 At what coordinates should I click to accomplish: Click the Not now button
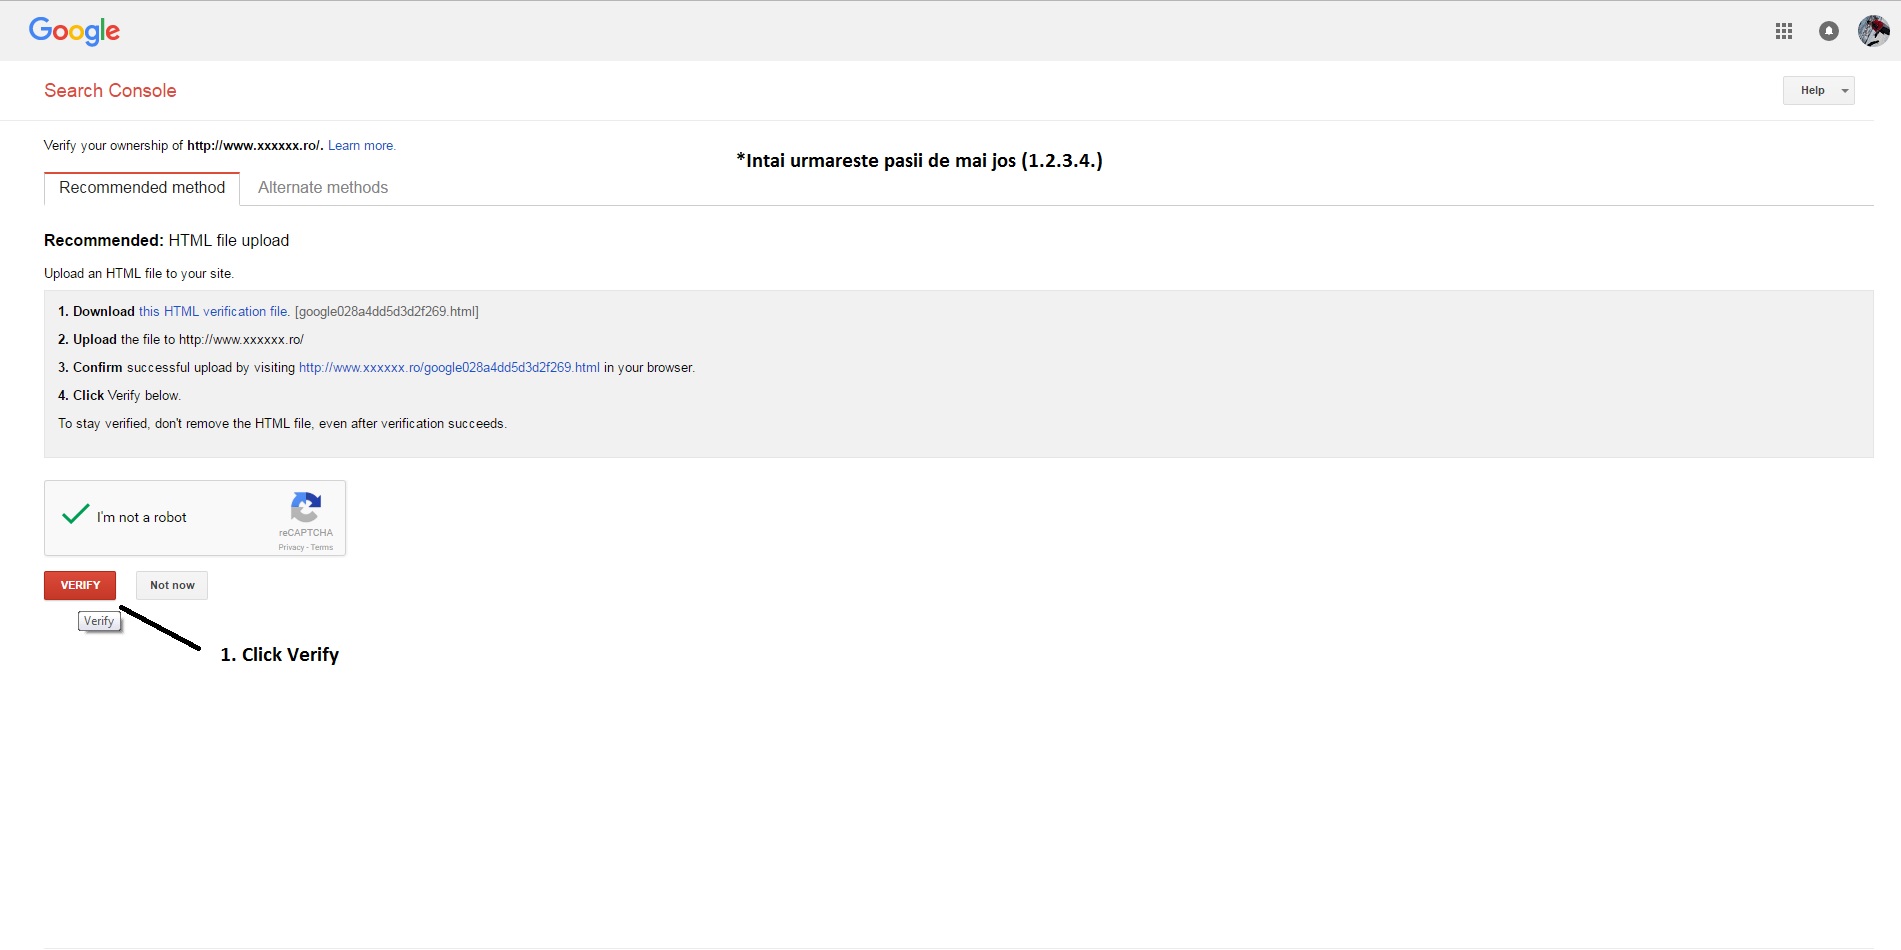pos(172,585)
